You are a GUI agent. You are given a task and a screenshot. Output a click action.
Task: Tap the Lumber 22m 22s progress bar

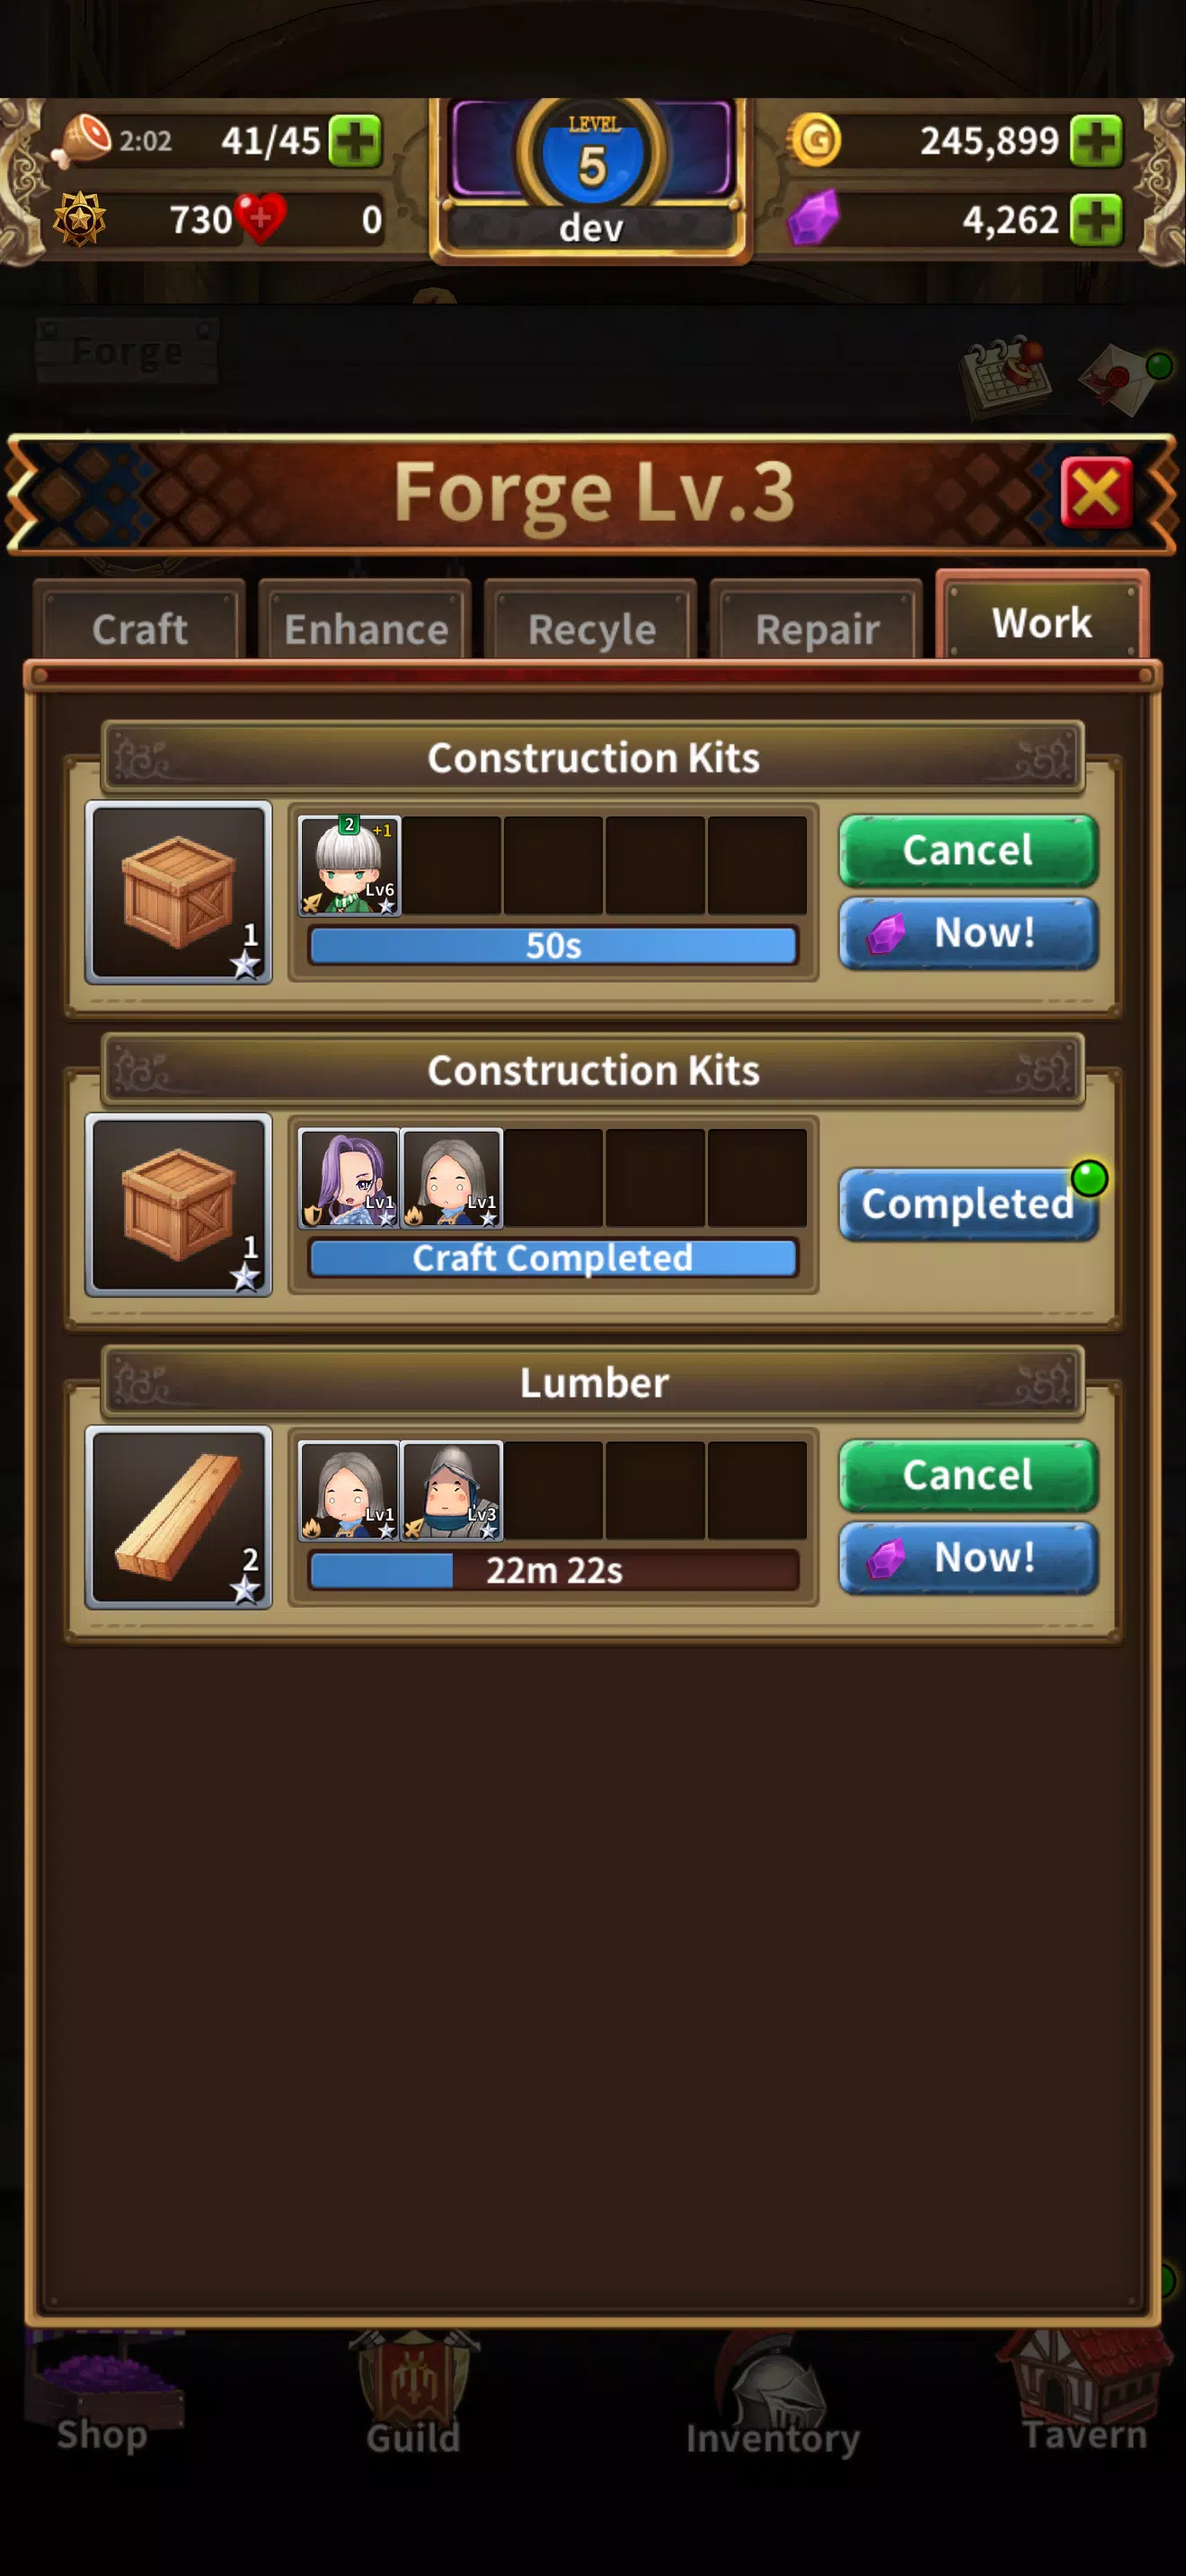click(x=554, y=1570)
